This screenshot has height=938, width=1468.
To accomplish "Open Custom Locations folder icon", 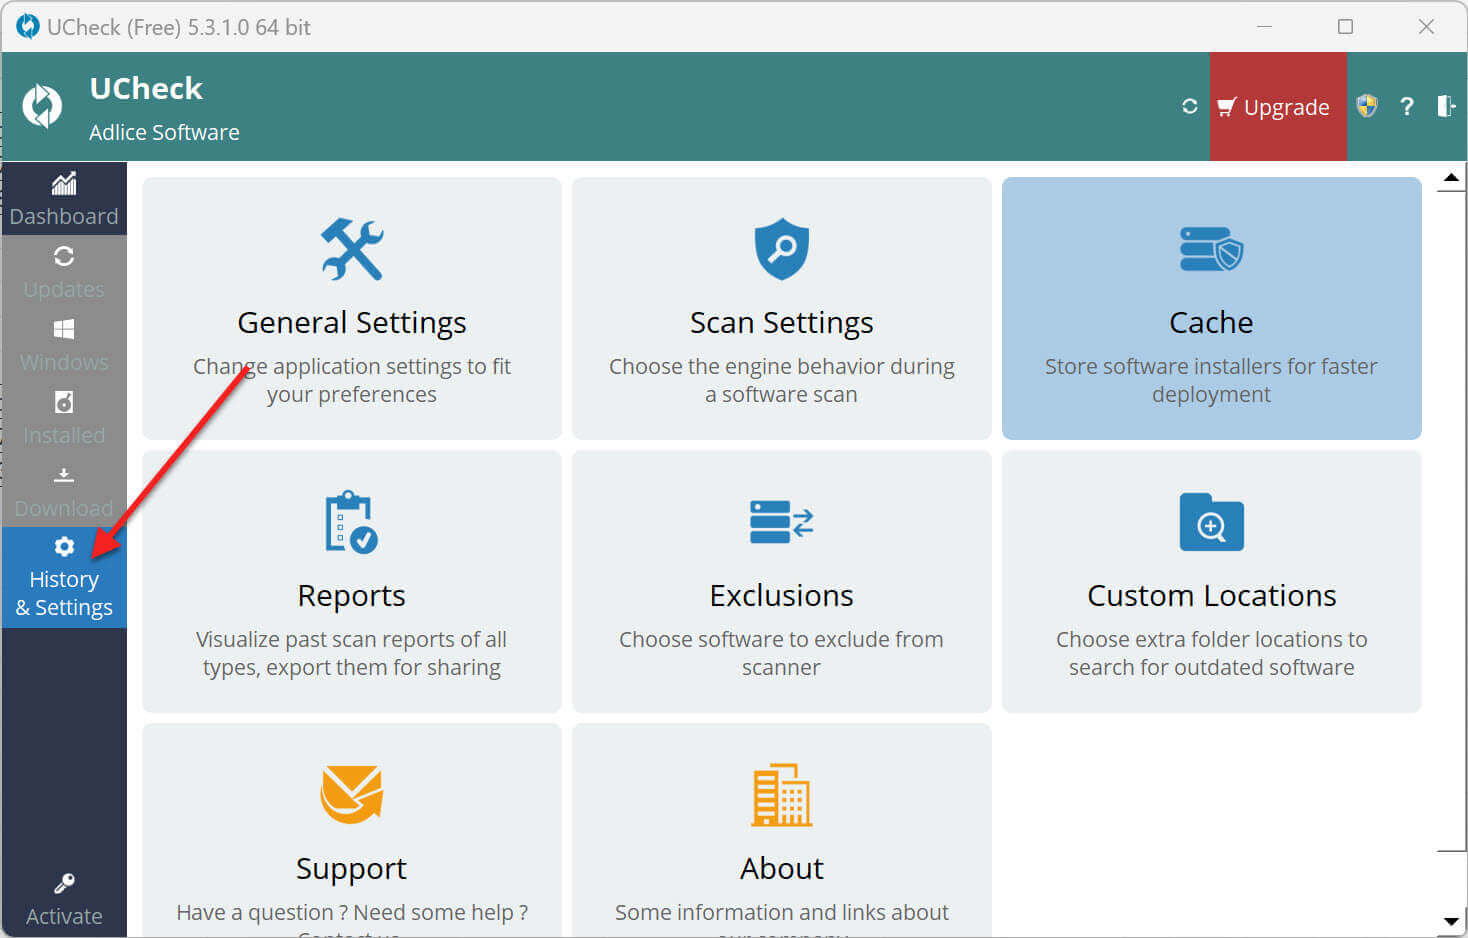I will [1211, 522].
